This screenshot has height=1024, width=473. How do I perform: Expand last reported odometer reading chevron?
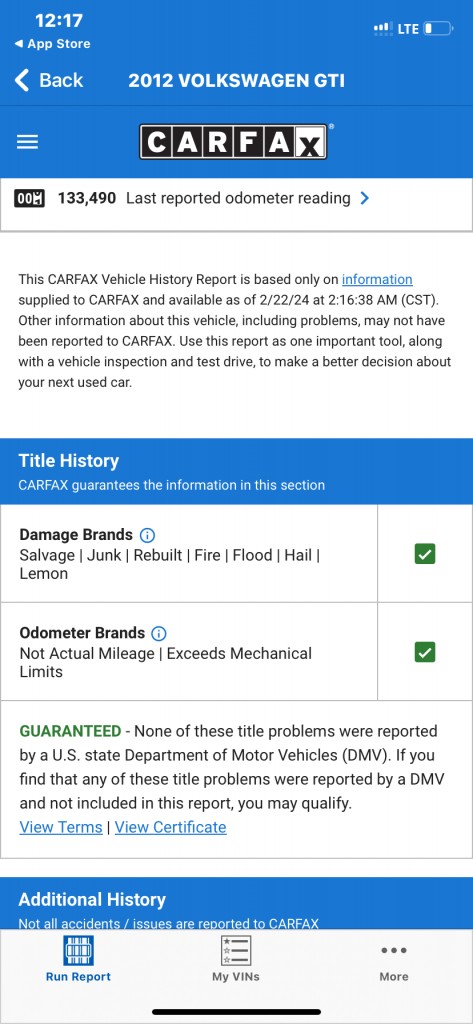(365, 199)
